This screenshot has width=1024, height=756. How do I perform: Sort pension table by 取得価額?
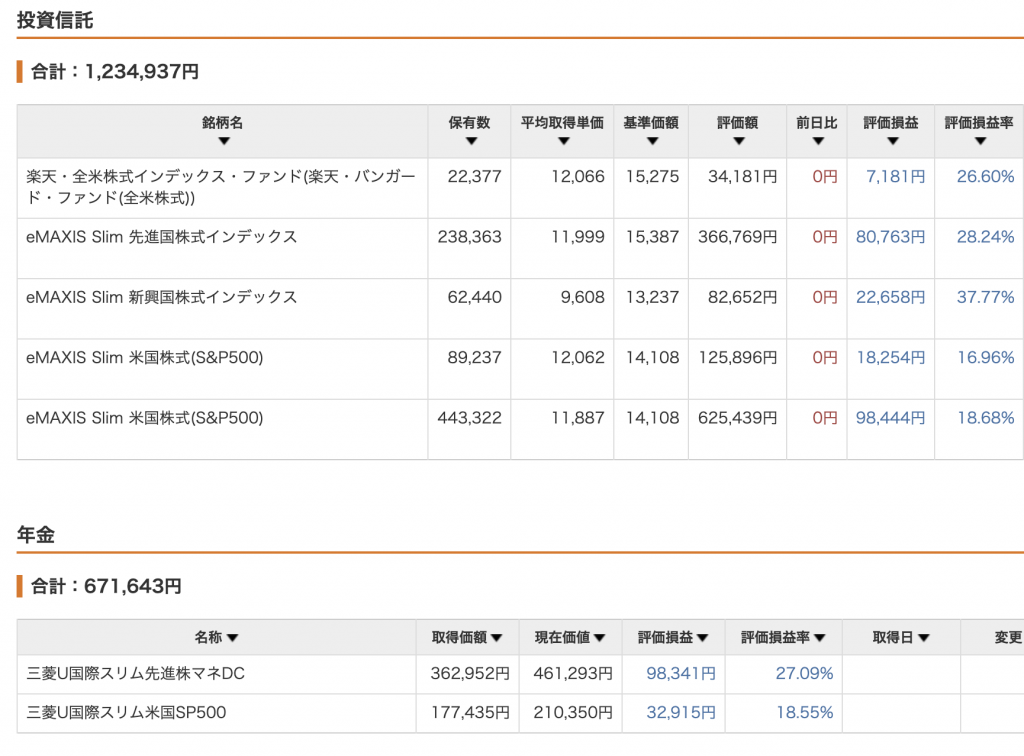click(496, 638)
